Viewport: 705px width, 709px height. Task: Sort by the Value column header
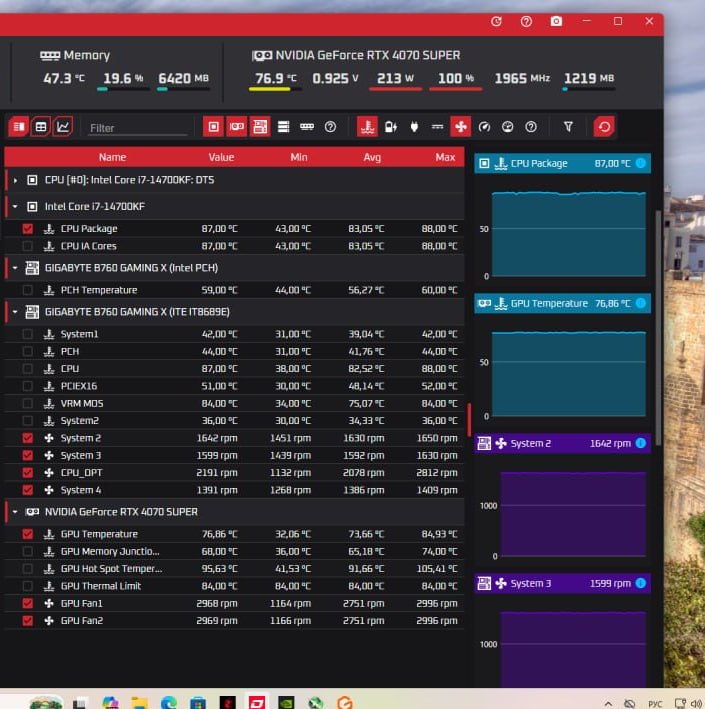click(x=221, y=157)
